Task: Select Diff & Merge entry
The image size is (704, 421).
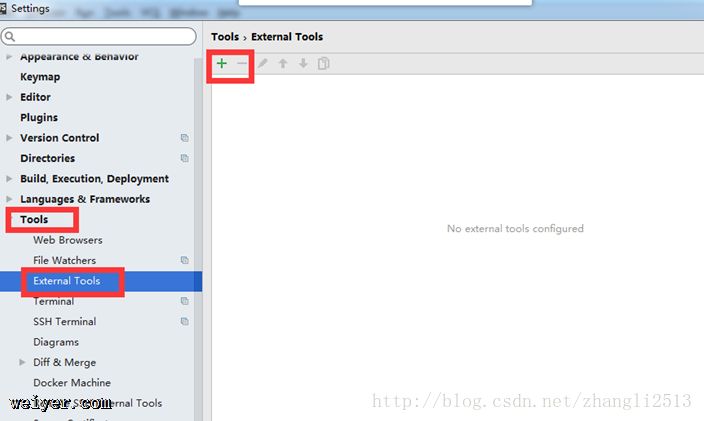Action: coord(65,362)
